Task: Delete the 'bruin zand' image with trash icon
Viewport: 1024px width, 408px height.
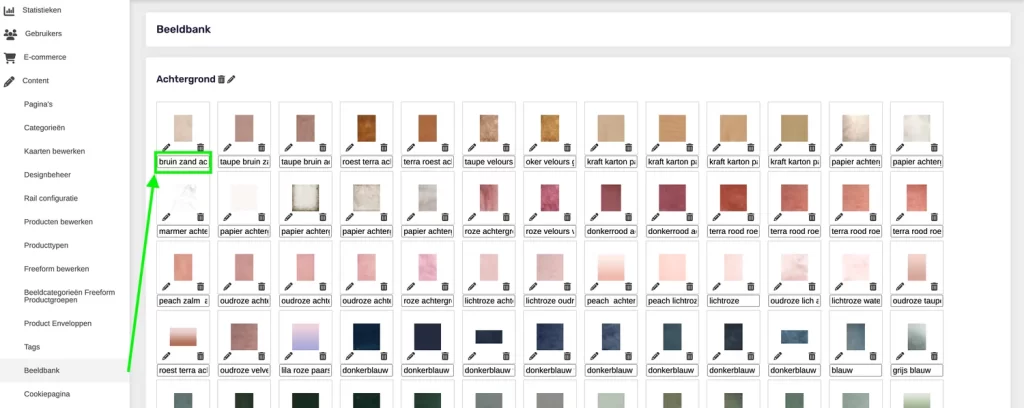Action: coord(200,147)
